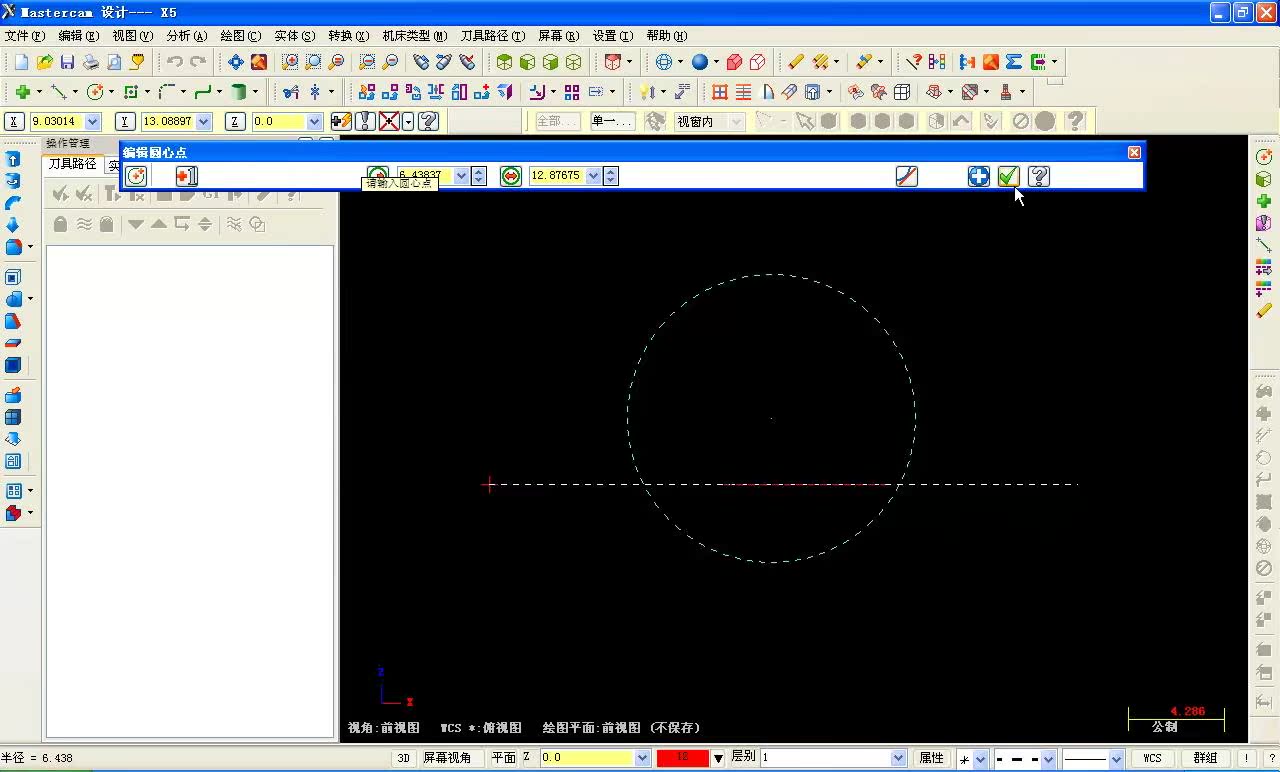This screenshot has width=1280, height=772.
Task: Open the line style dropdown in status bar
Action: click(1048, 759)
